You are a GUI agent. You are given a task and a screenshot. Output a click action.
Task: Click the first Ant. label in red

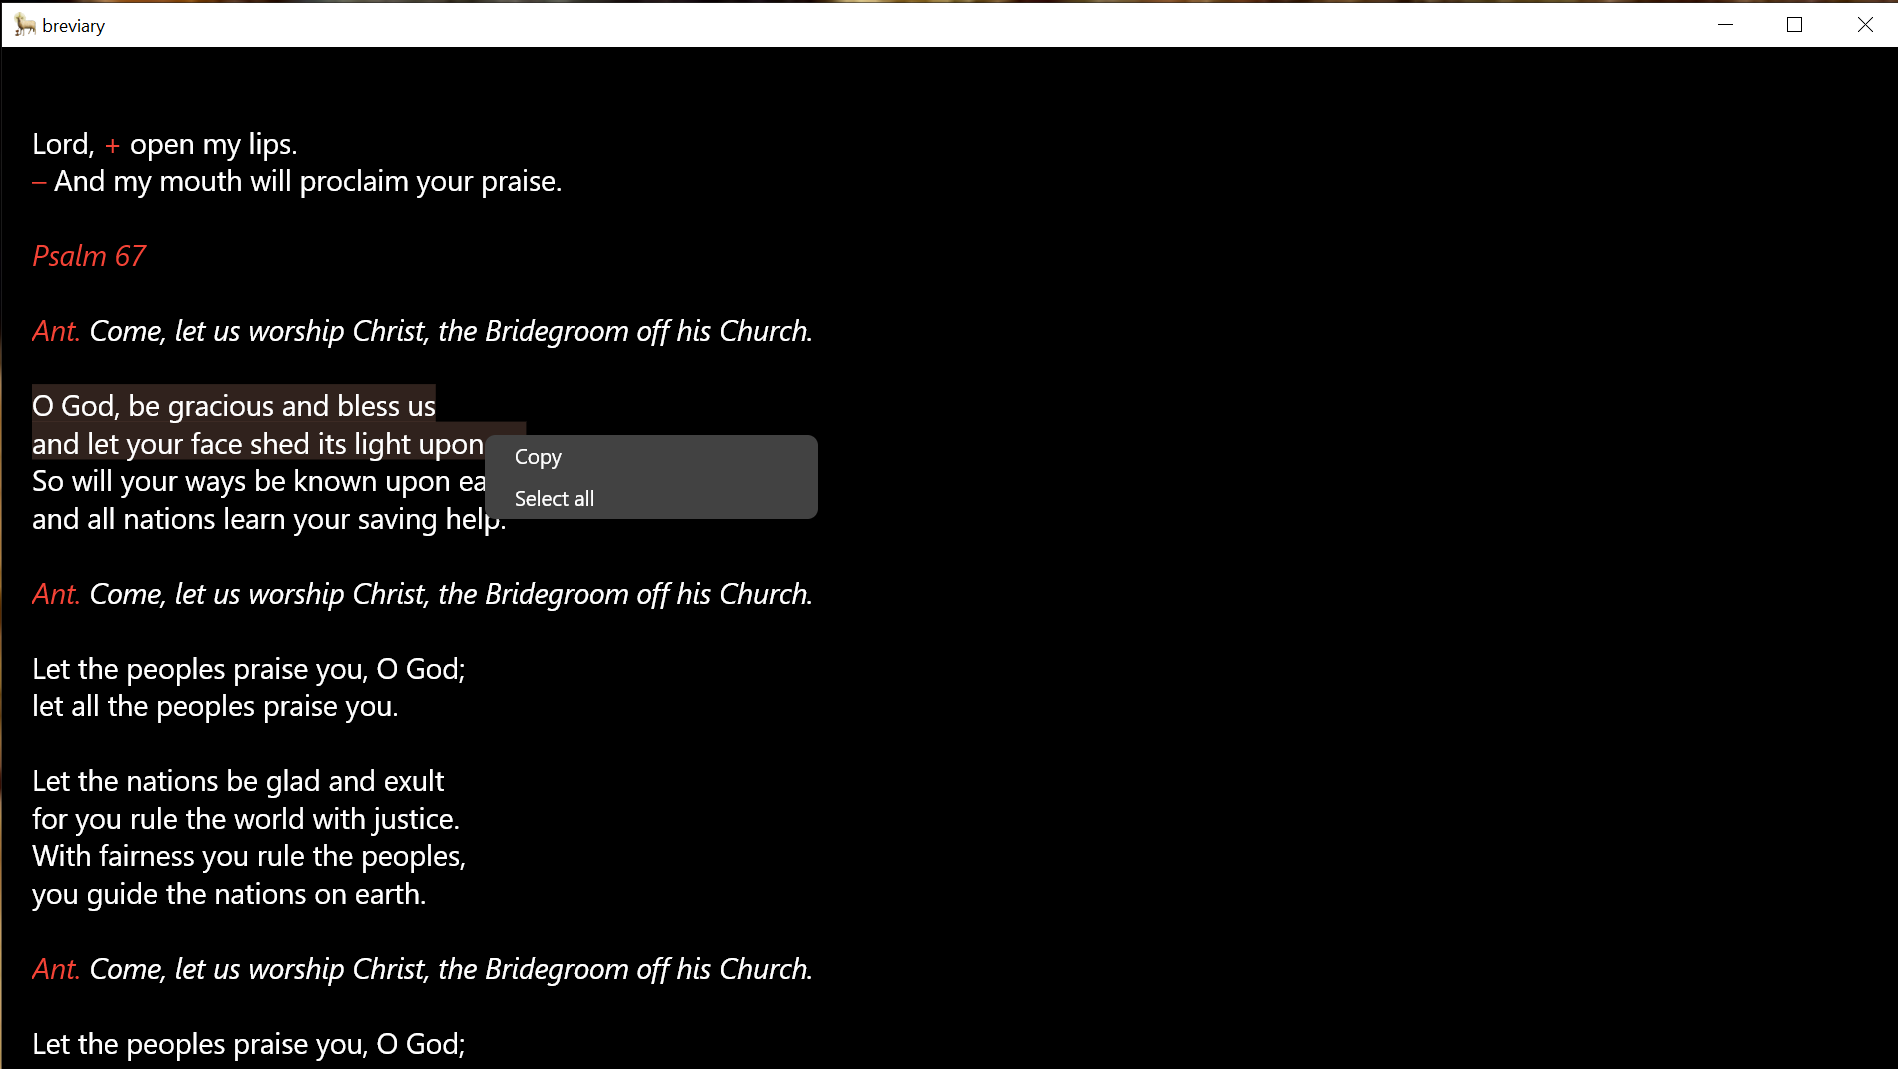(56, 331)
